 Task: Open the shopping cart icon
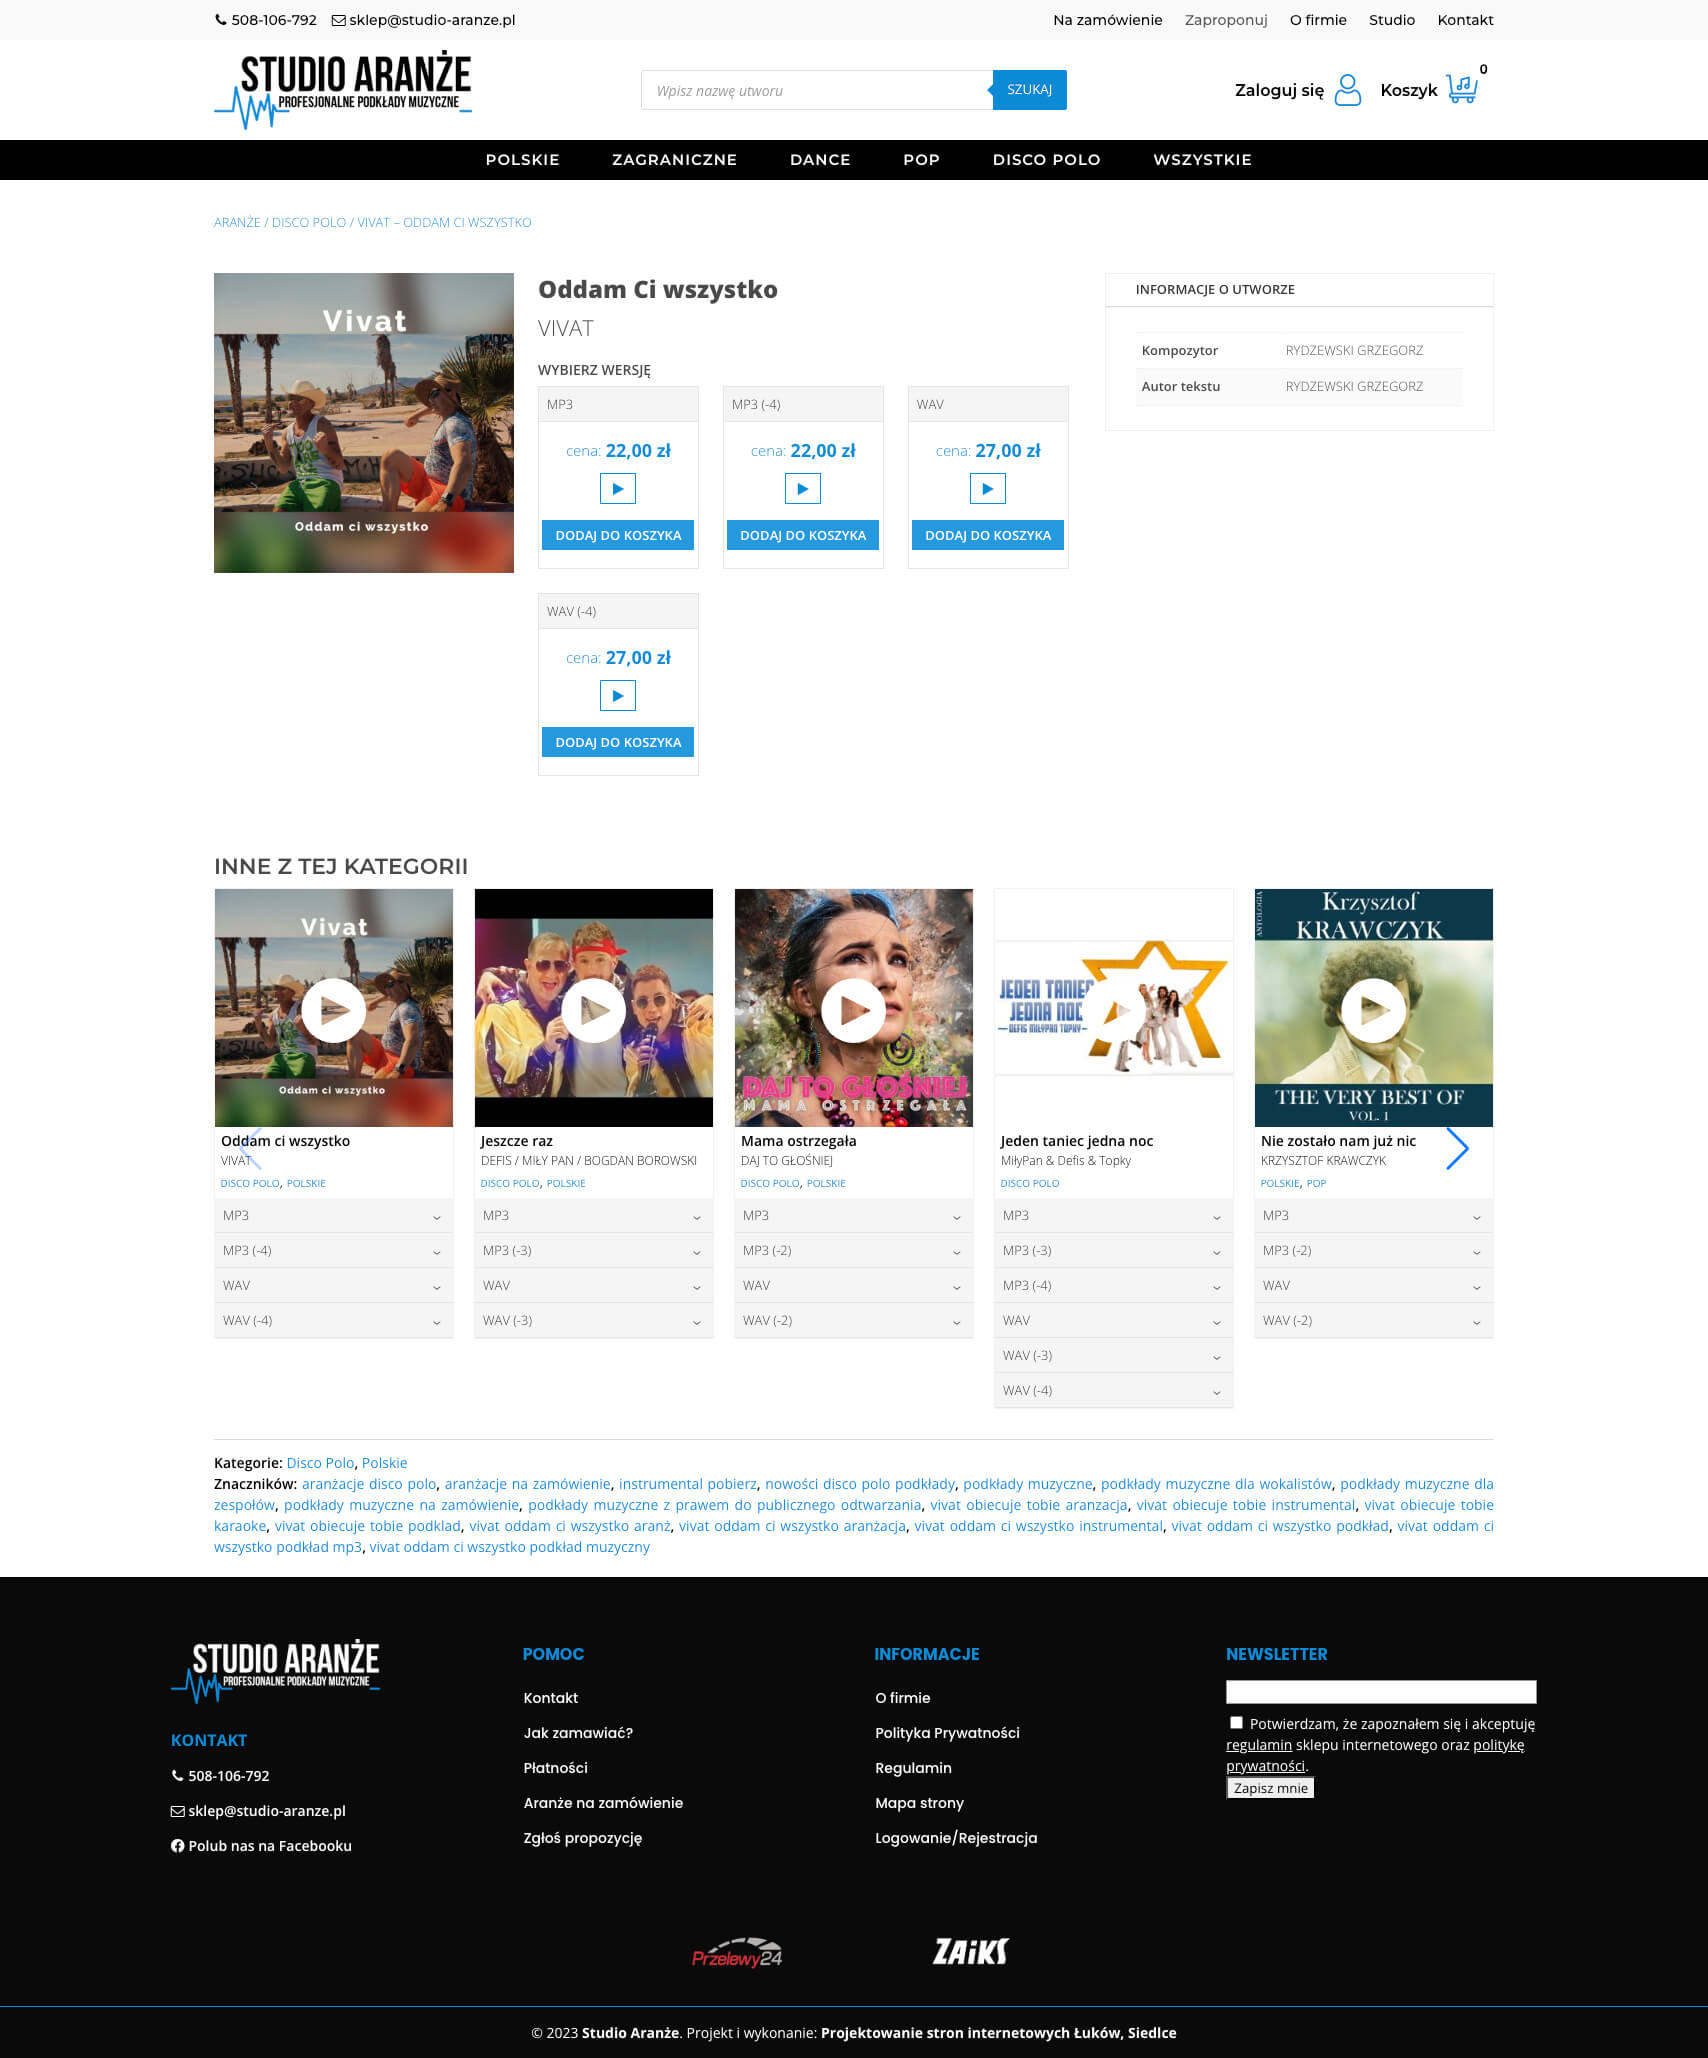click(x=1461, y=89)
